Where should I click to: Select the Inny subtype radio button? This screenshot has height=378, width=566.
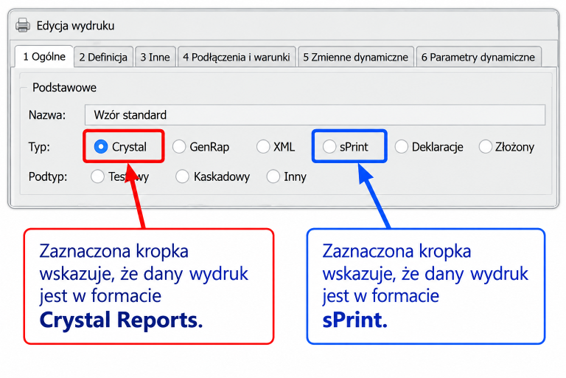click(x=273, y=177)
